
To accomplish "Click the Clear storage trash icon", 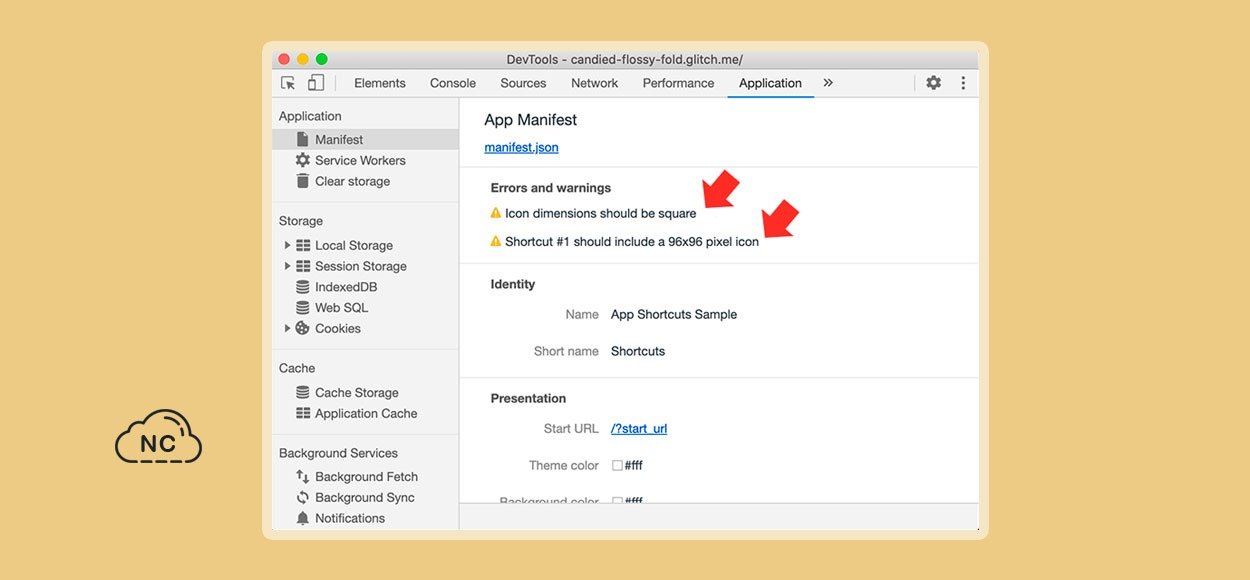I will 303,181.
